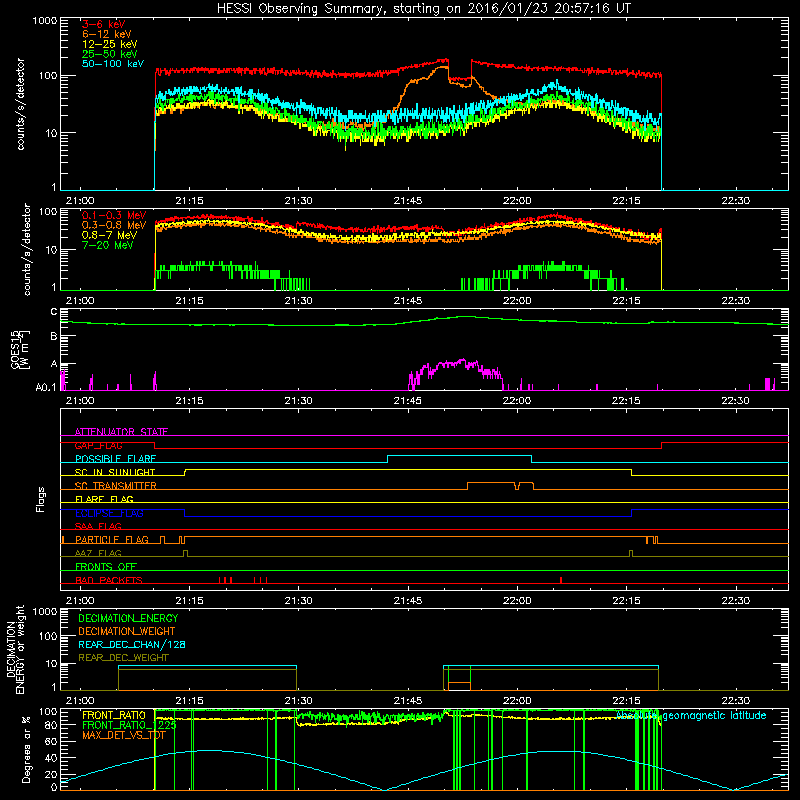Click the Flags panel axis label
Viewport: 800px width, 800px height.
41,499
